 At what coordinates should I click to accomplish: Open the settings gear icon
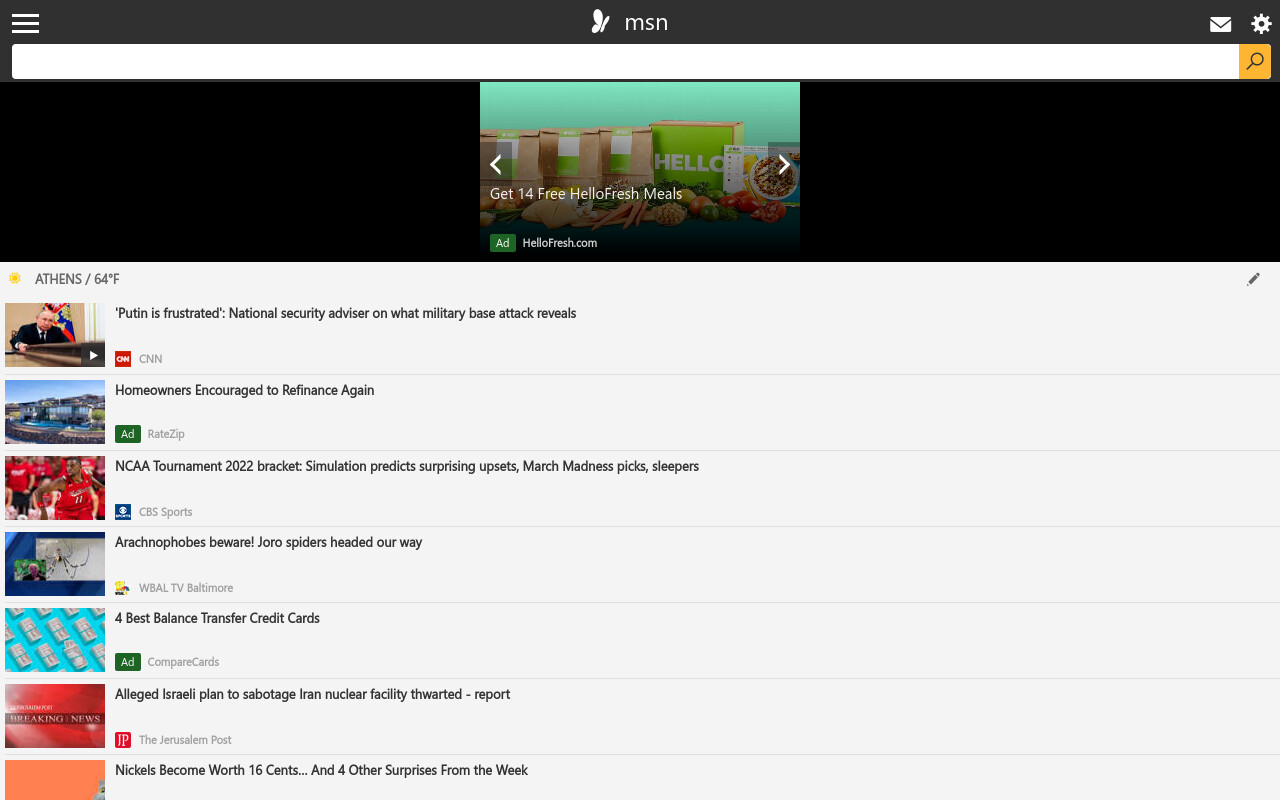tap(1261, 24)
